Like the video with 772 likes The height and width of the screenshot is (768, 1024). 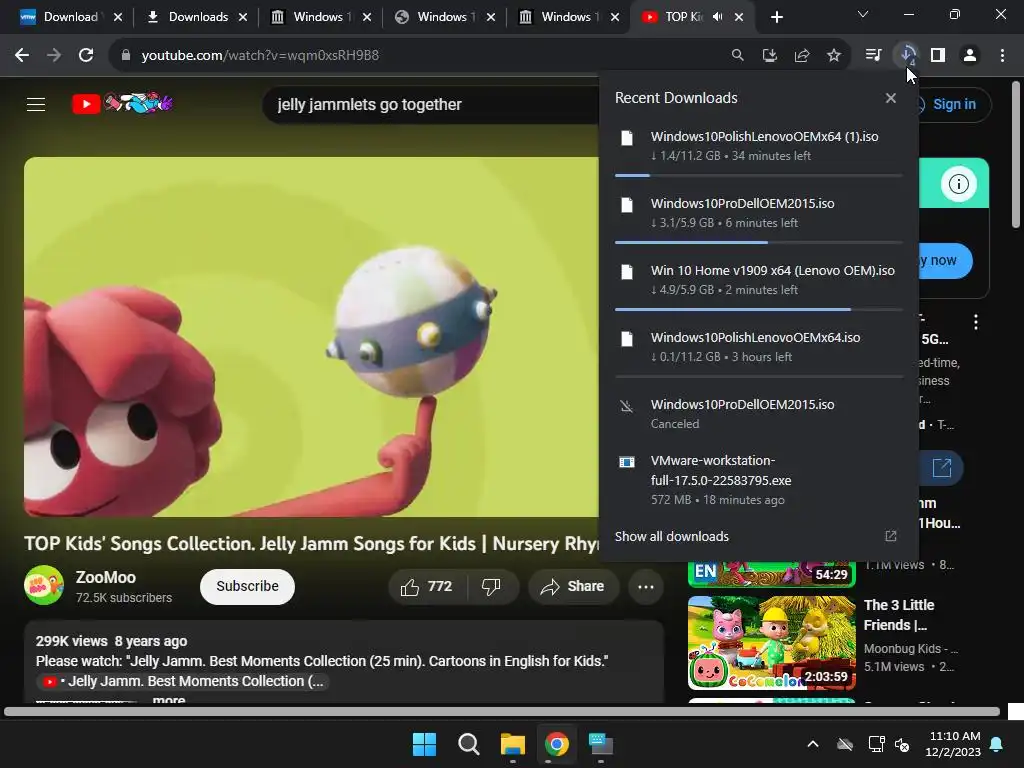[x=427, y=586]
